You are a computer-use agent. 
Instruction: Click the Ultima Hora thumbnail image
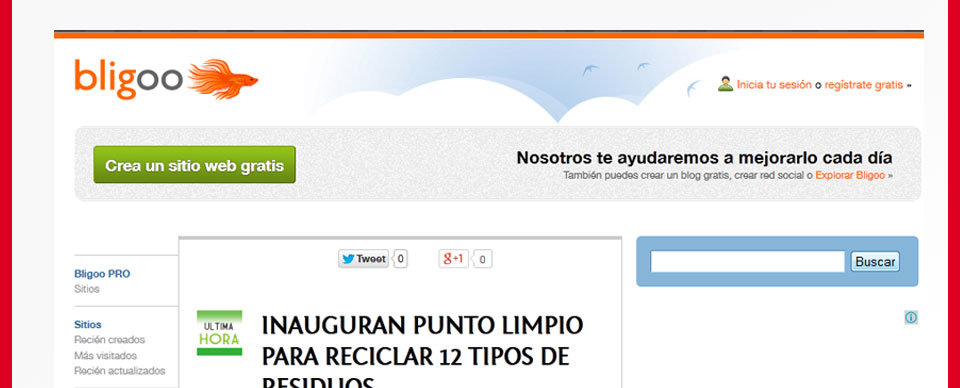point(219,333)
